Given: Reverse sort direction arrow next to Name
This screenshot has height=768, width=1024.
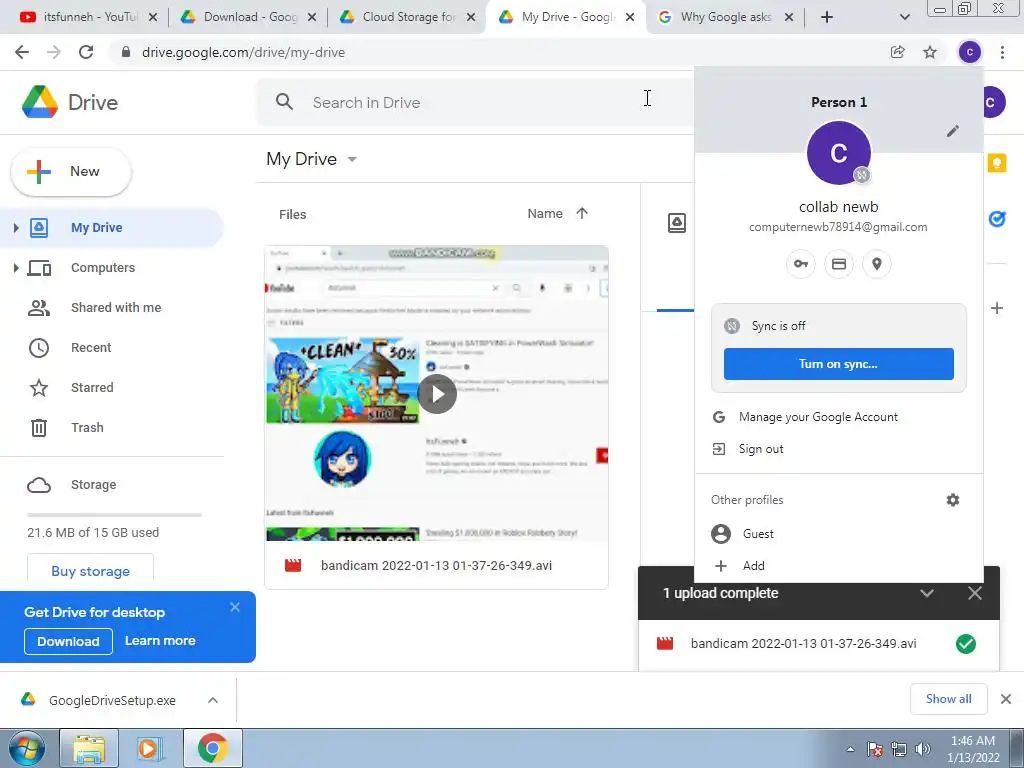Looking at the screenshot, I should click(582, 213).
